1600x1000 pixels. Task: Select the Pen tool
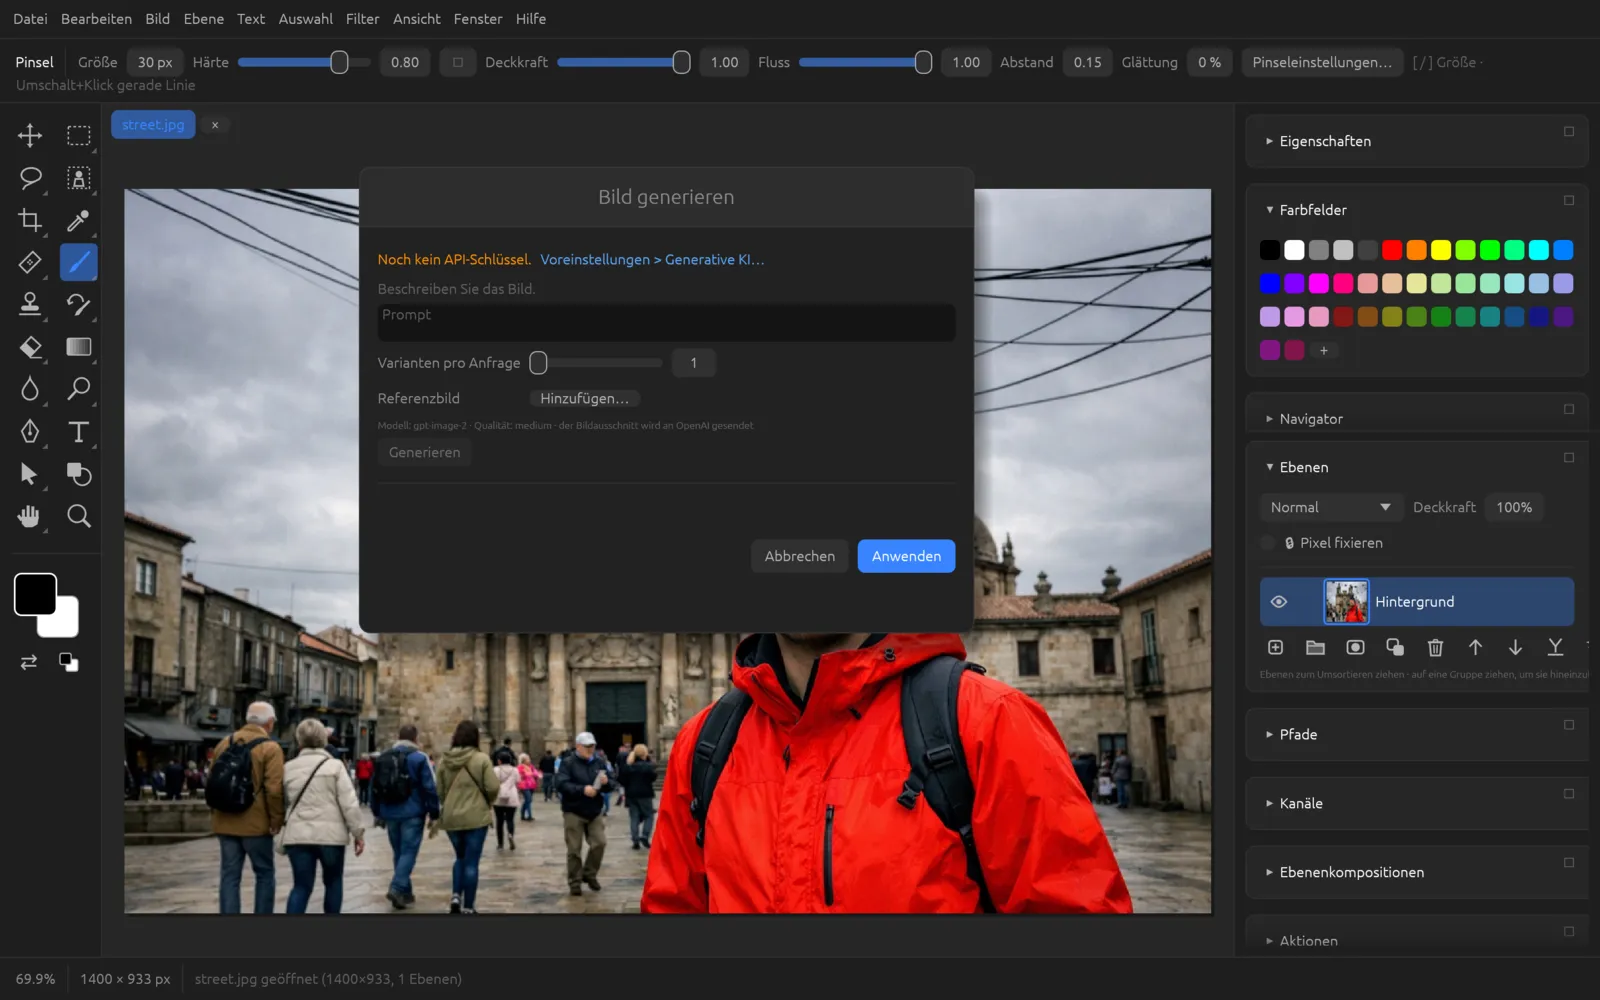click(x=30, y=431)
